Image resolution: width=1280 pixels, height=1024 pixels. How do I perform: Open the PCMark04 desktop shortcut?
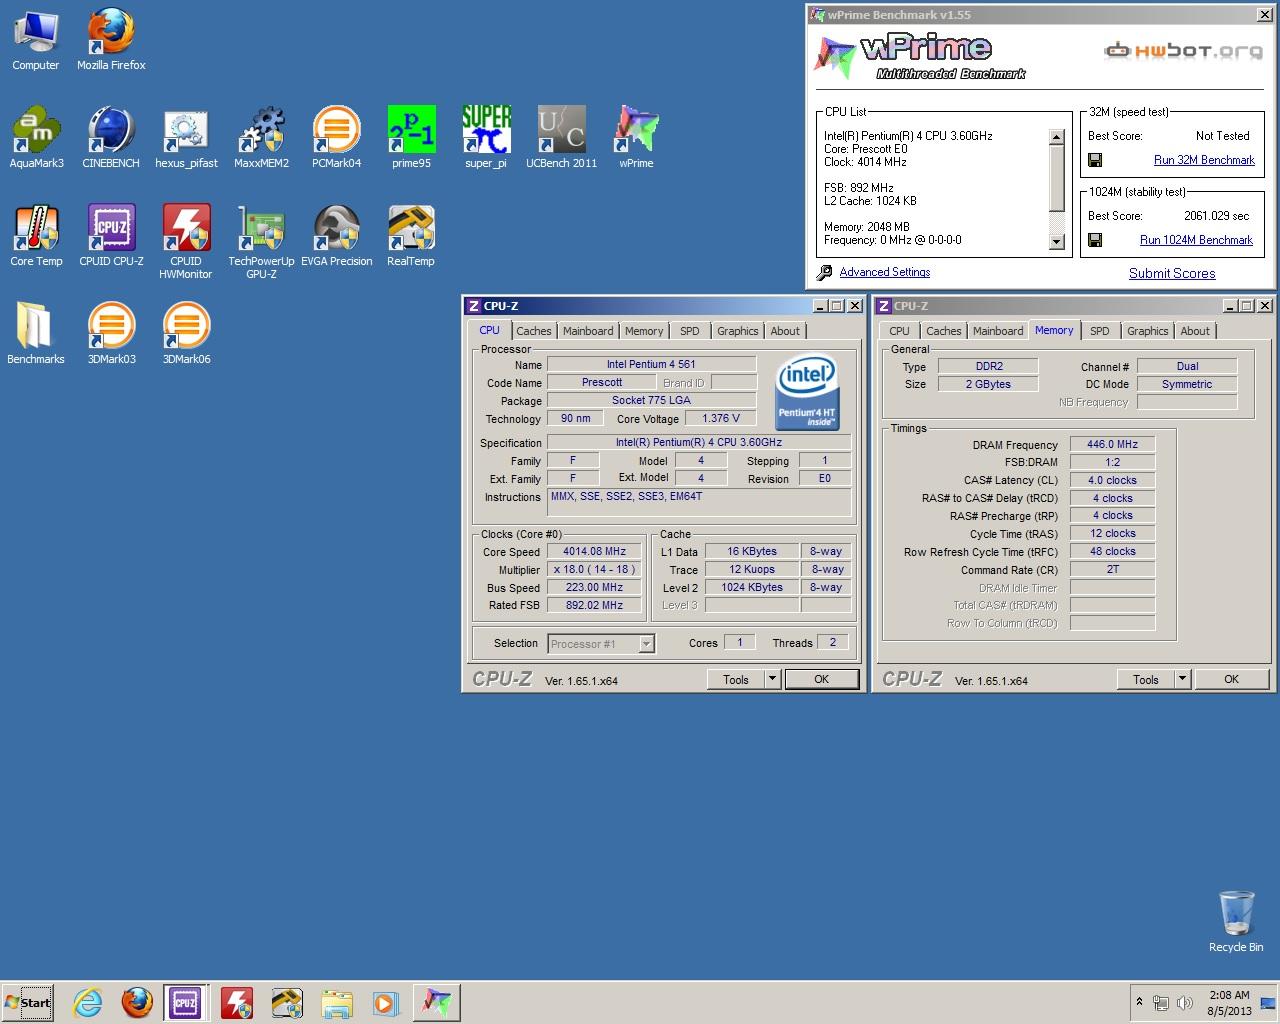[336, 138]
